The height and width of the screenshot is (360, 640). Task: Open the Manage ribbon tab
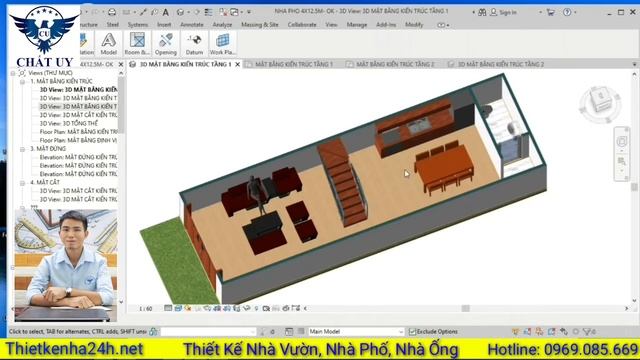357,25
